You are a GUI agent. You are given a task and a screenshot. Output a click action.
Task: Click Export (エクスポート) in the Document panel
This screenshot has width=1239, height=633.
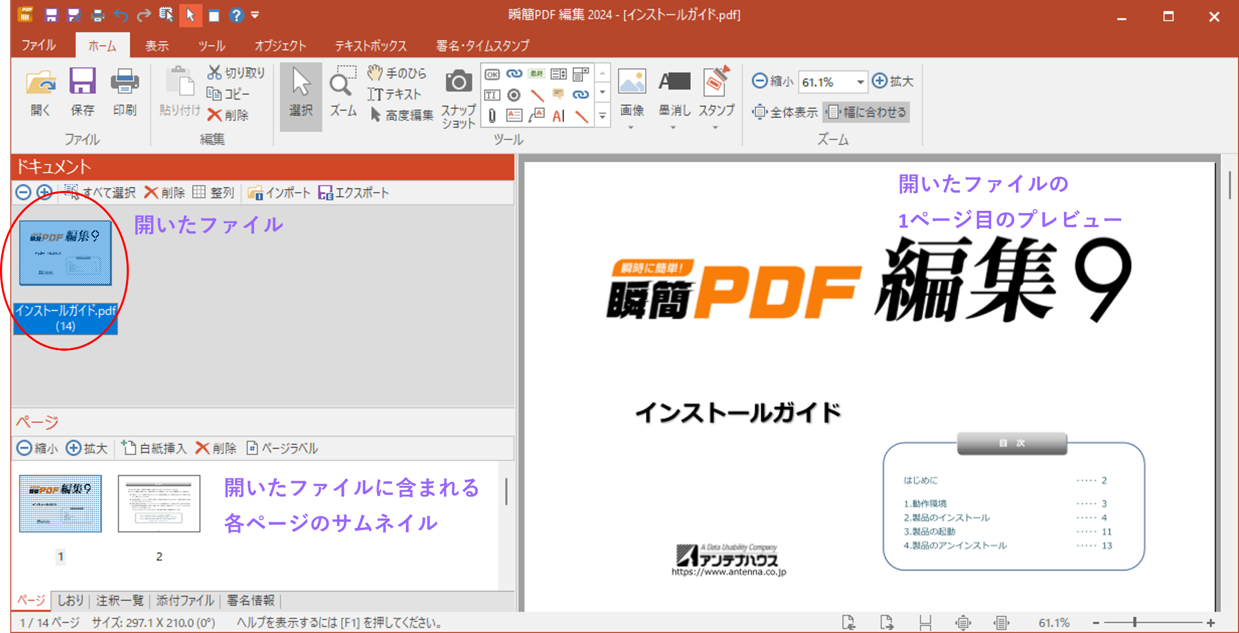pos(354,192)
